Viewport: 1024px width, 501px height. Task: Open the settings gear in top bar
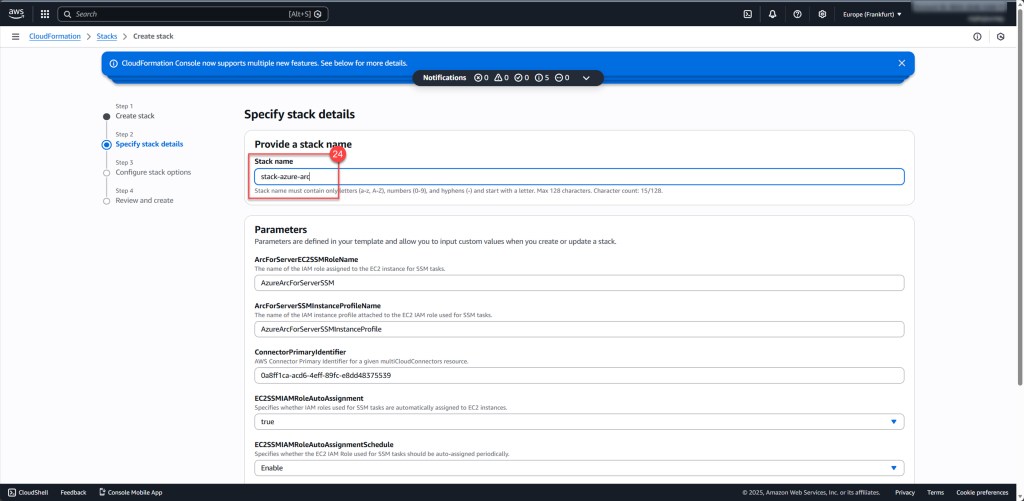pyautogui.click(x=822, y=14)
